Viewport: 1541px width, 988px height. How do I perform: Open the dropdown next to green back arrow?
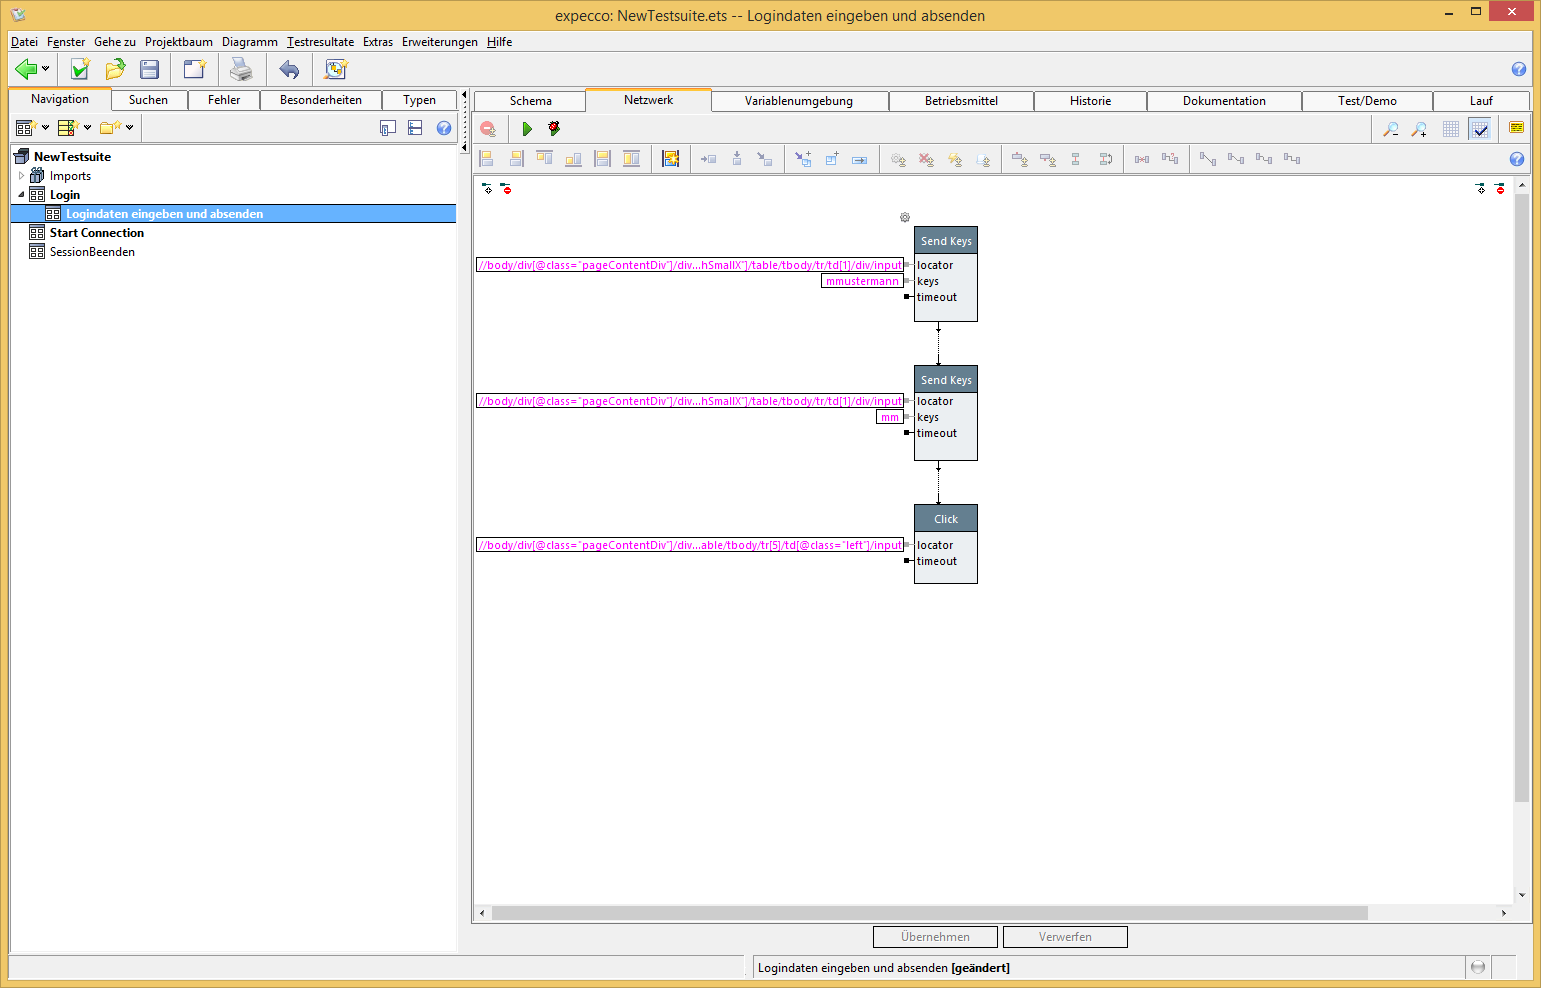click(x=45, y=69)
